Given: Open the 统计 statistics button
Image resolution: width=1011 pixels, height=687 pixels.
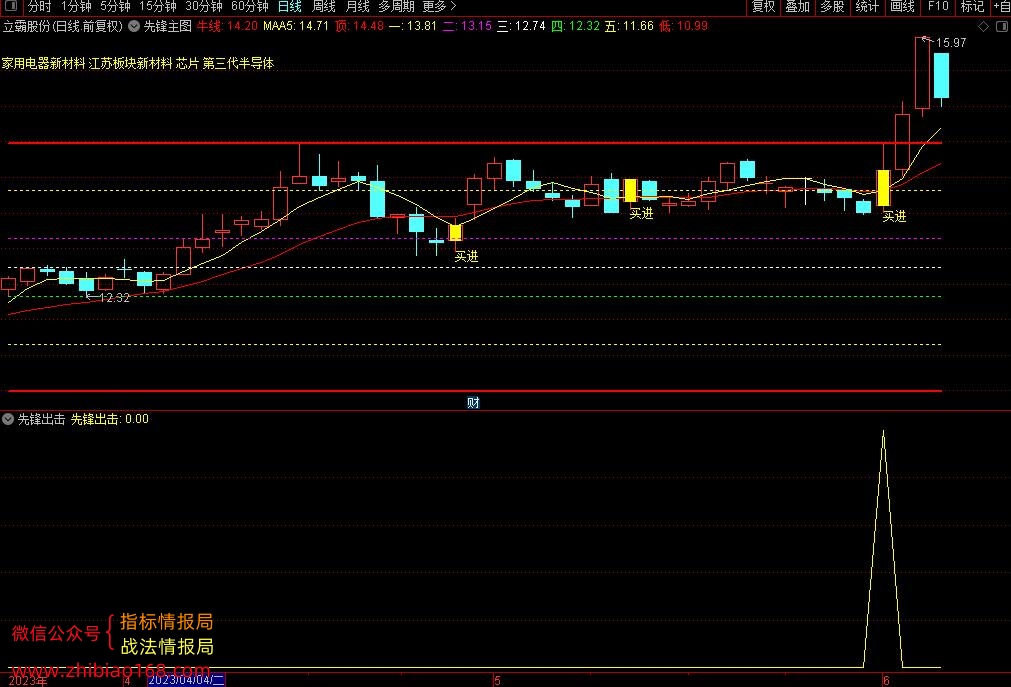Looking at the screenshot, I should 867,6.
